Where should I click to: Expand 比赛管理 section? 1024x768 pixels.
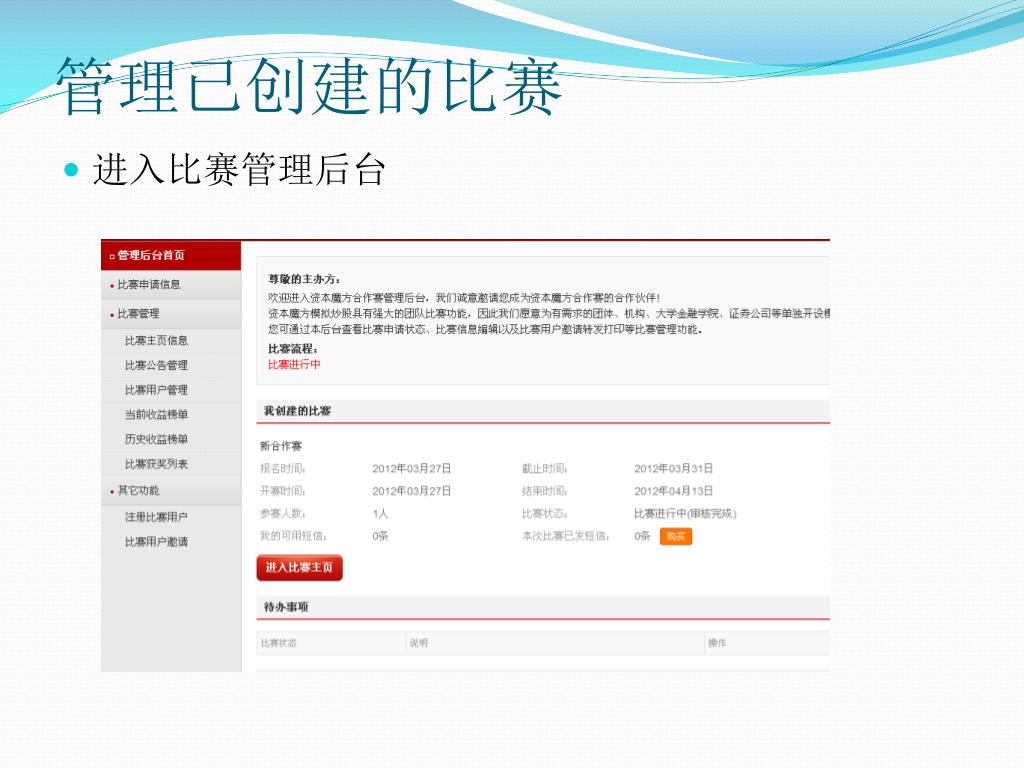click(x=170, y=314)
